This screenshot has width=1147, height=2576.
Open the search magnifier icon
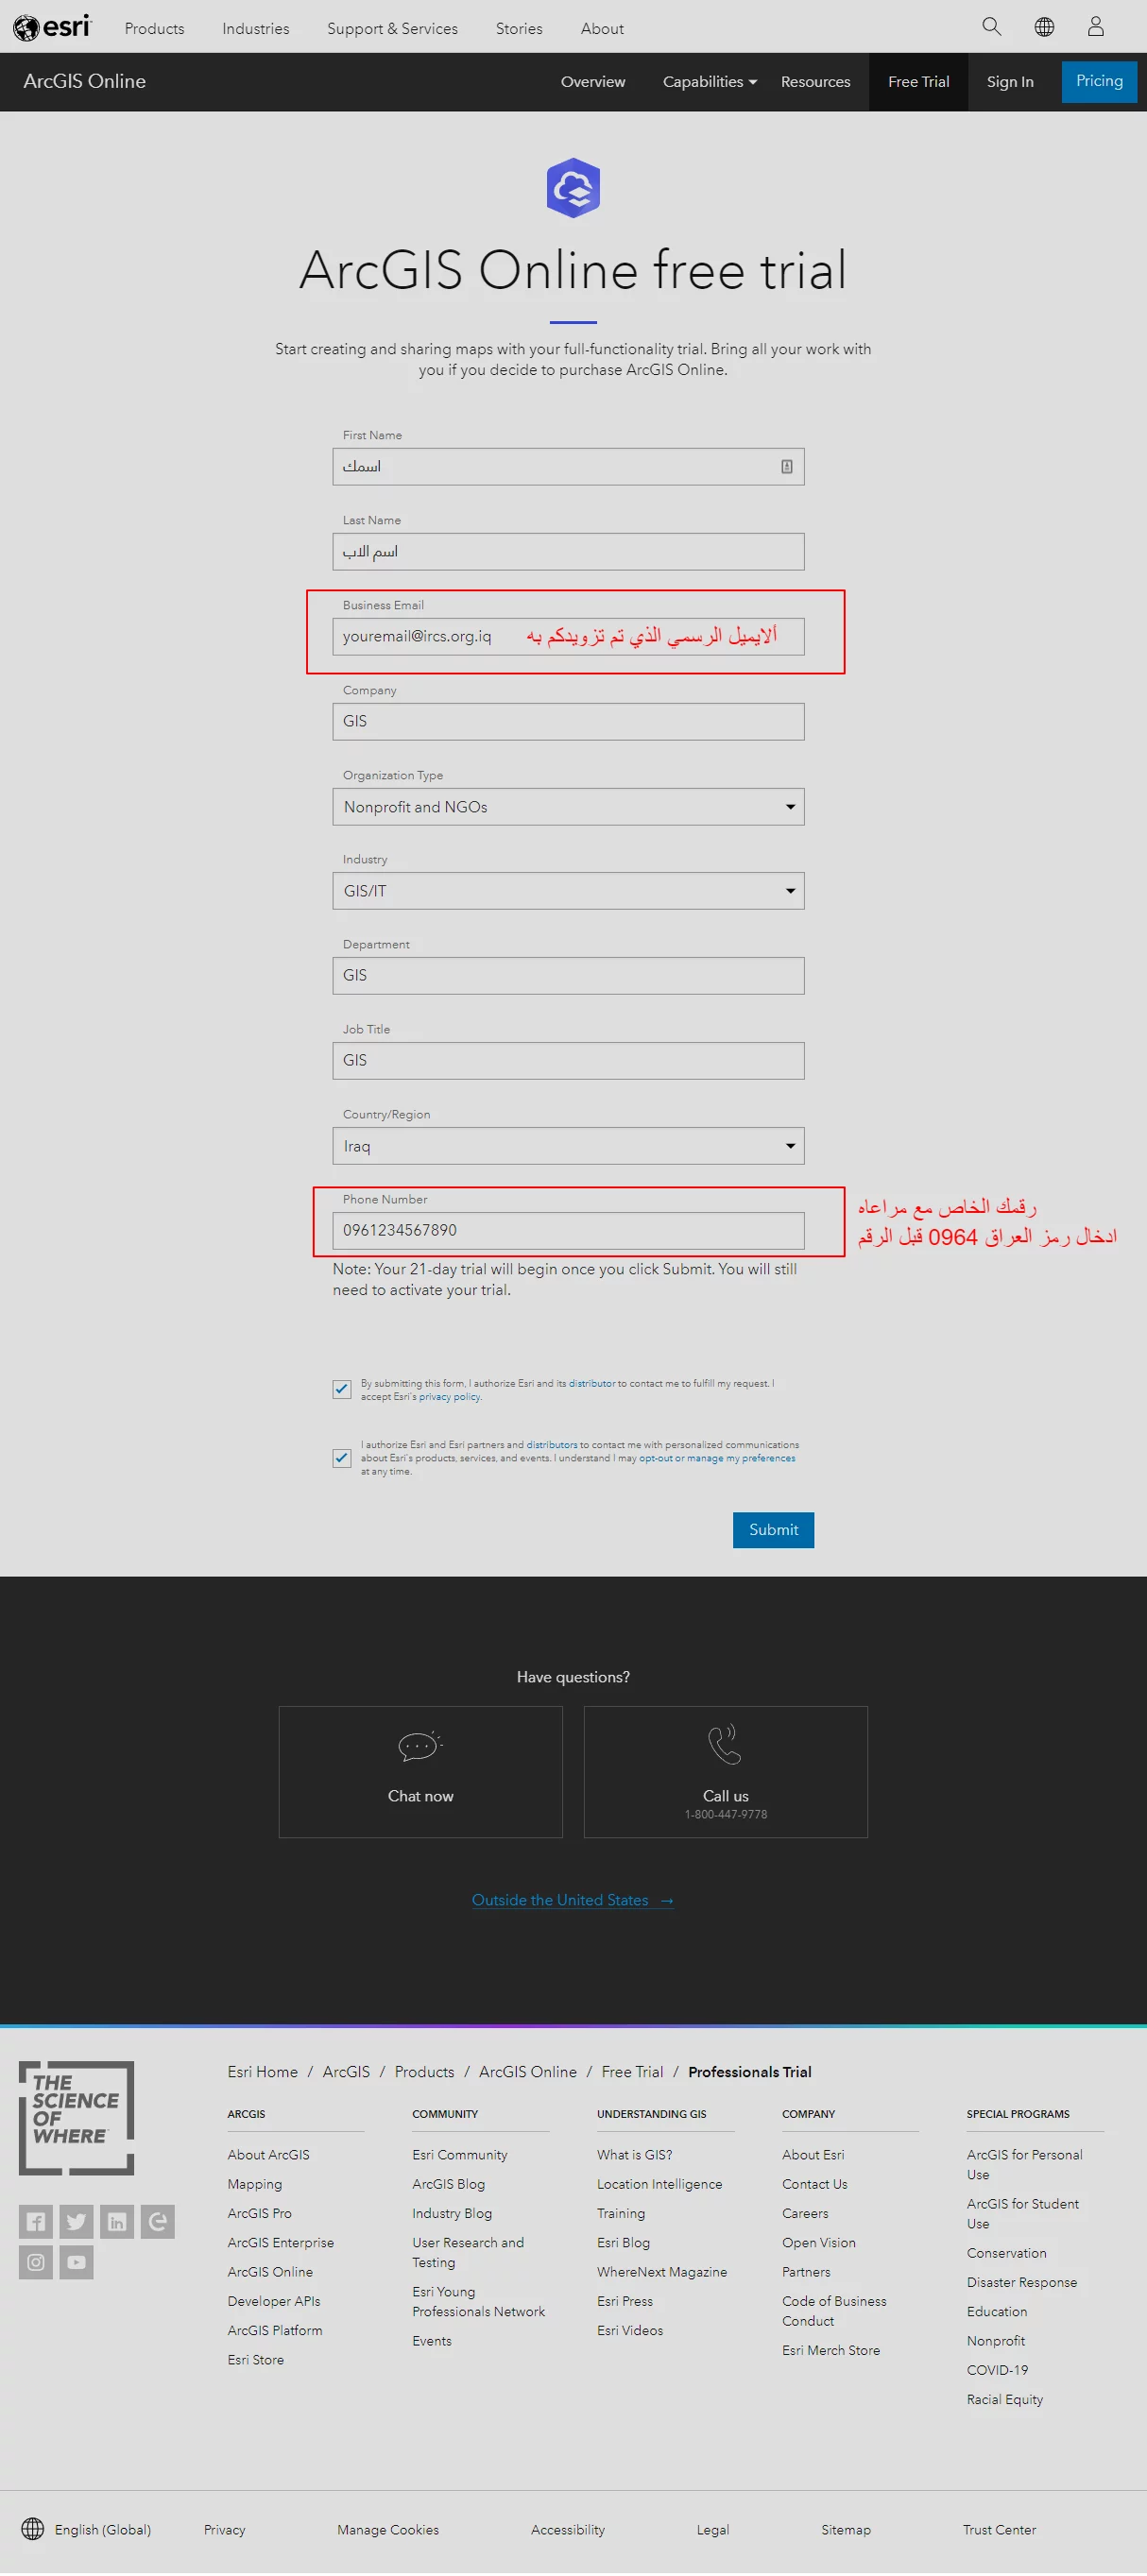(991, 27)
